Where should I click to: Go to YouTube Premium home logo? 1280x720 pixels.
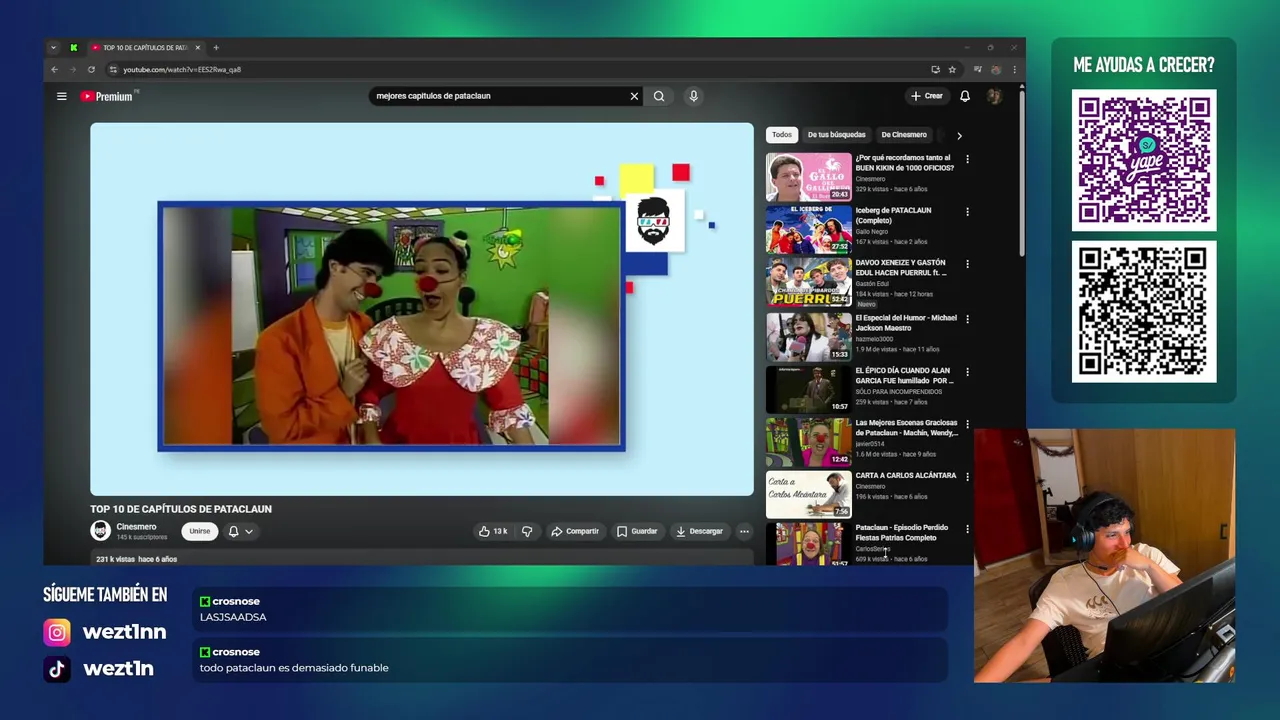108,96
